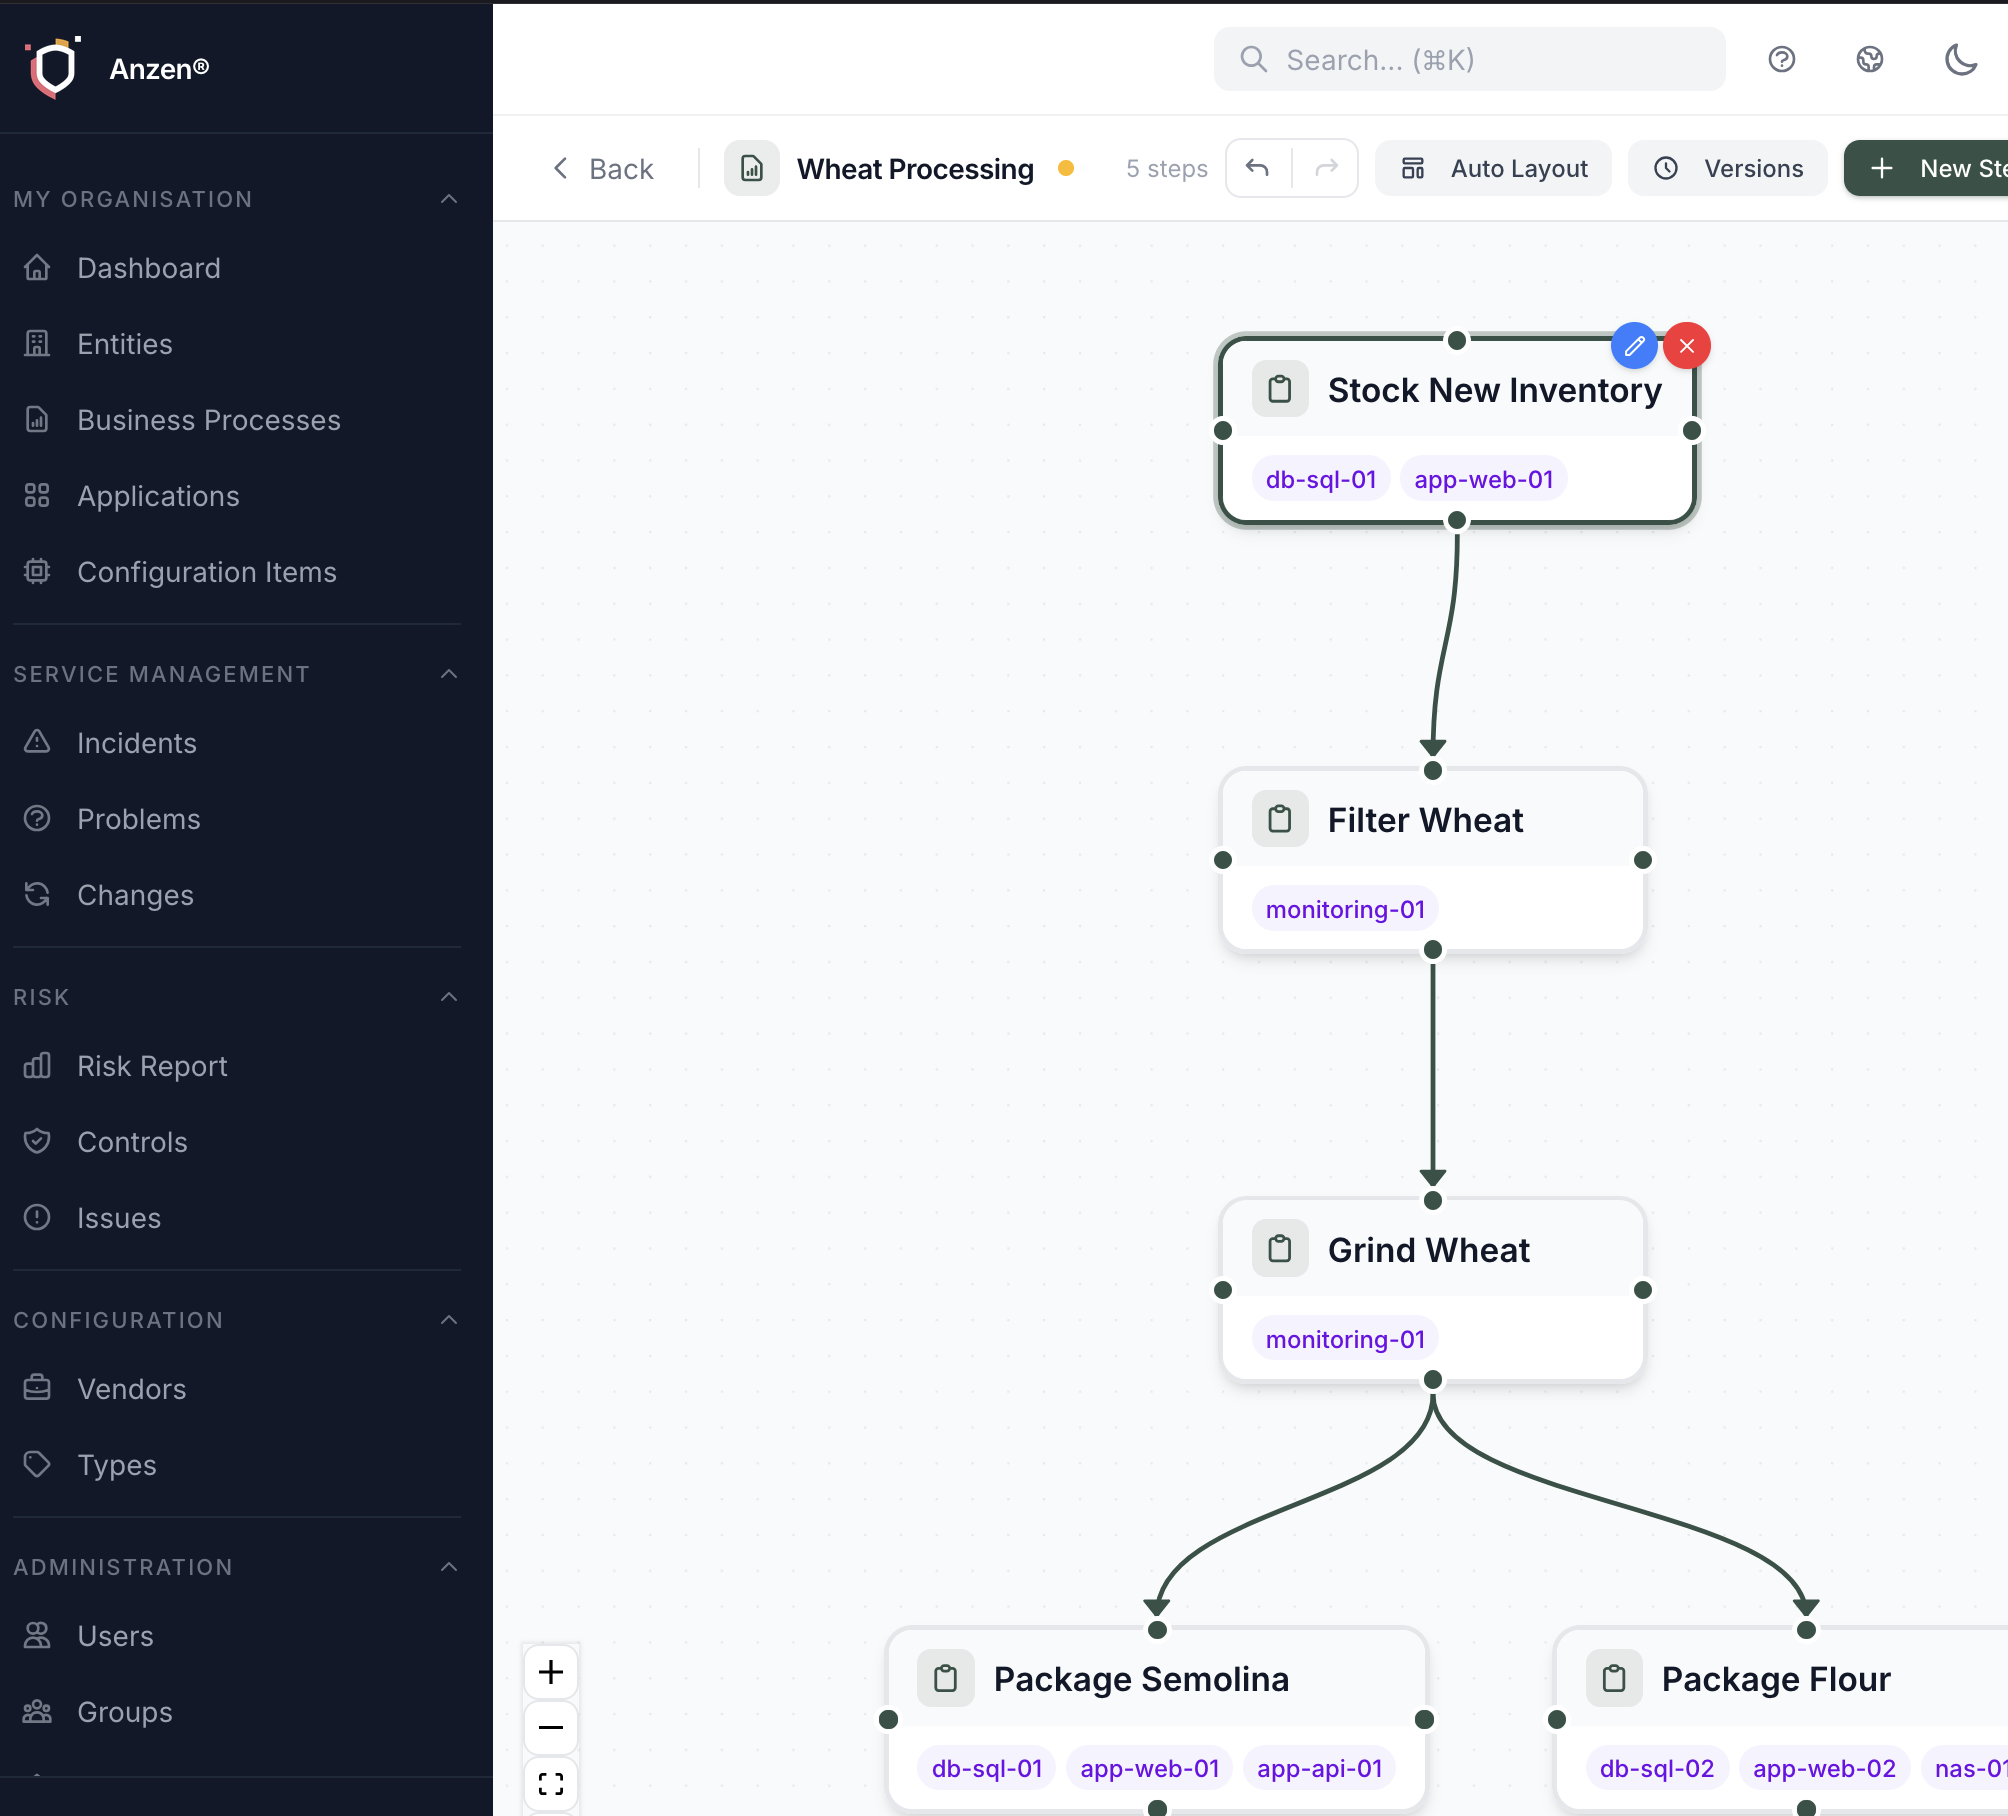The width and height of the screenshot is (2008, 1816).
Task: Open Incidents via its warning triangle icon
Action: tap(37, 742)
